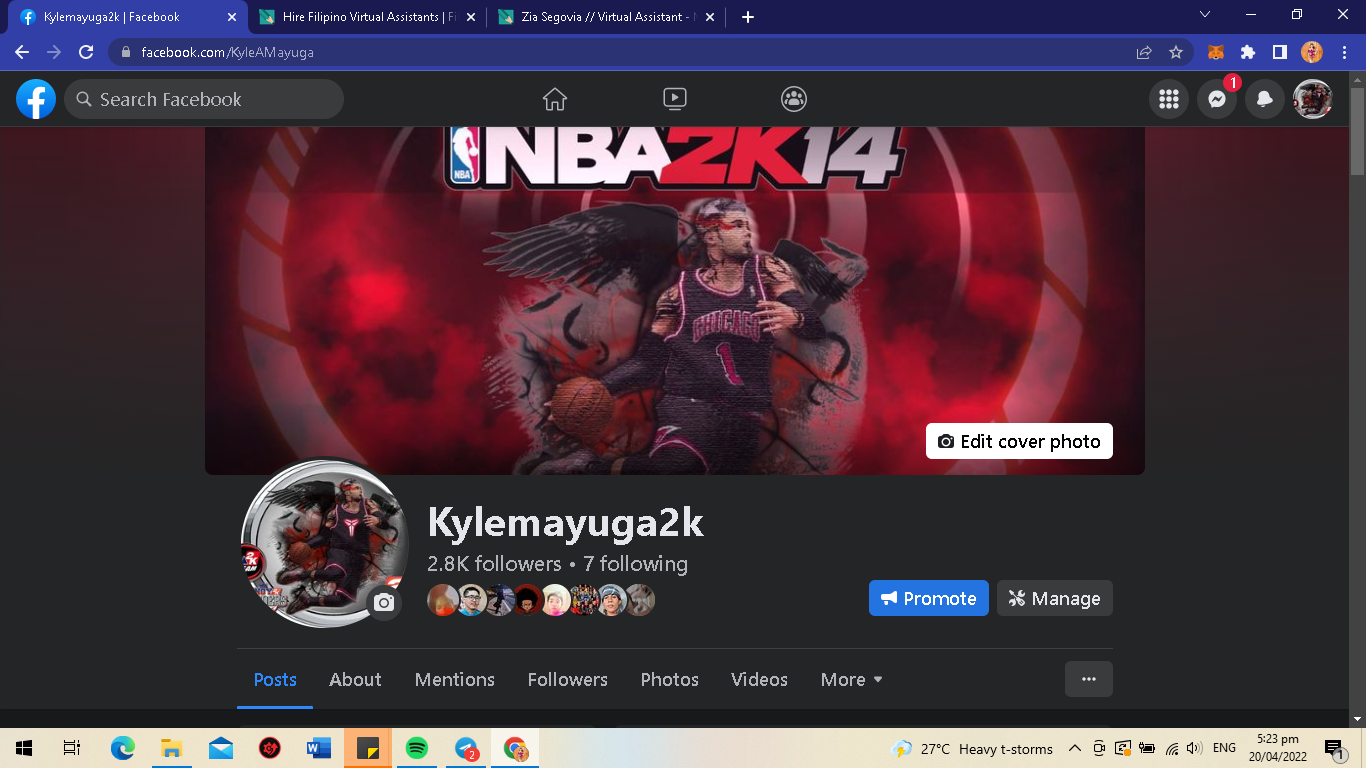Screen dimensions: 1366x768
Task: Open File Explorer from the taskbar
Action: click(172, 748)
